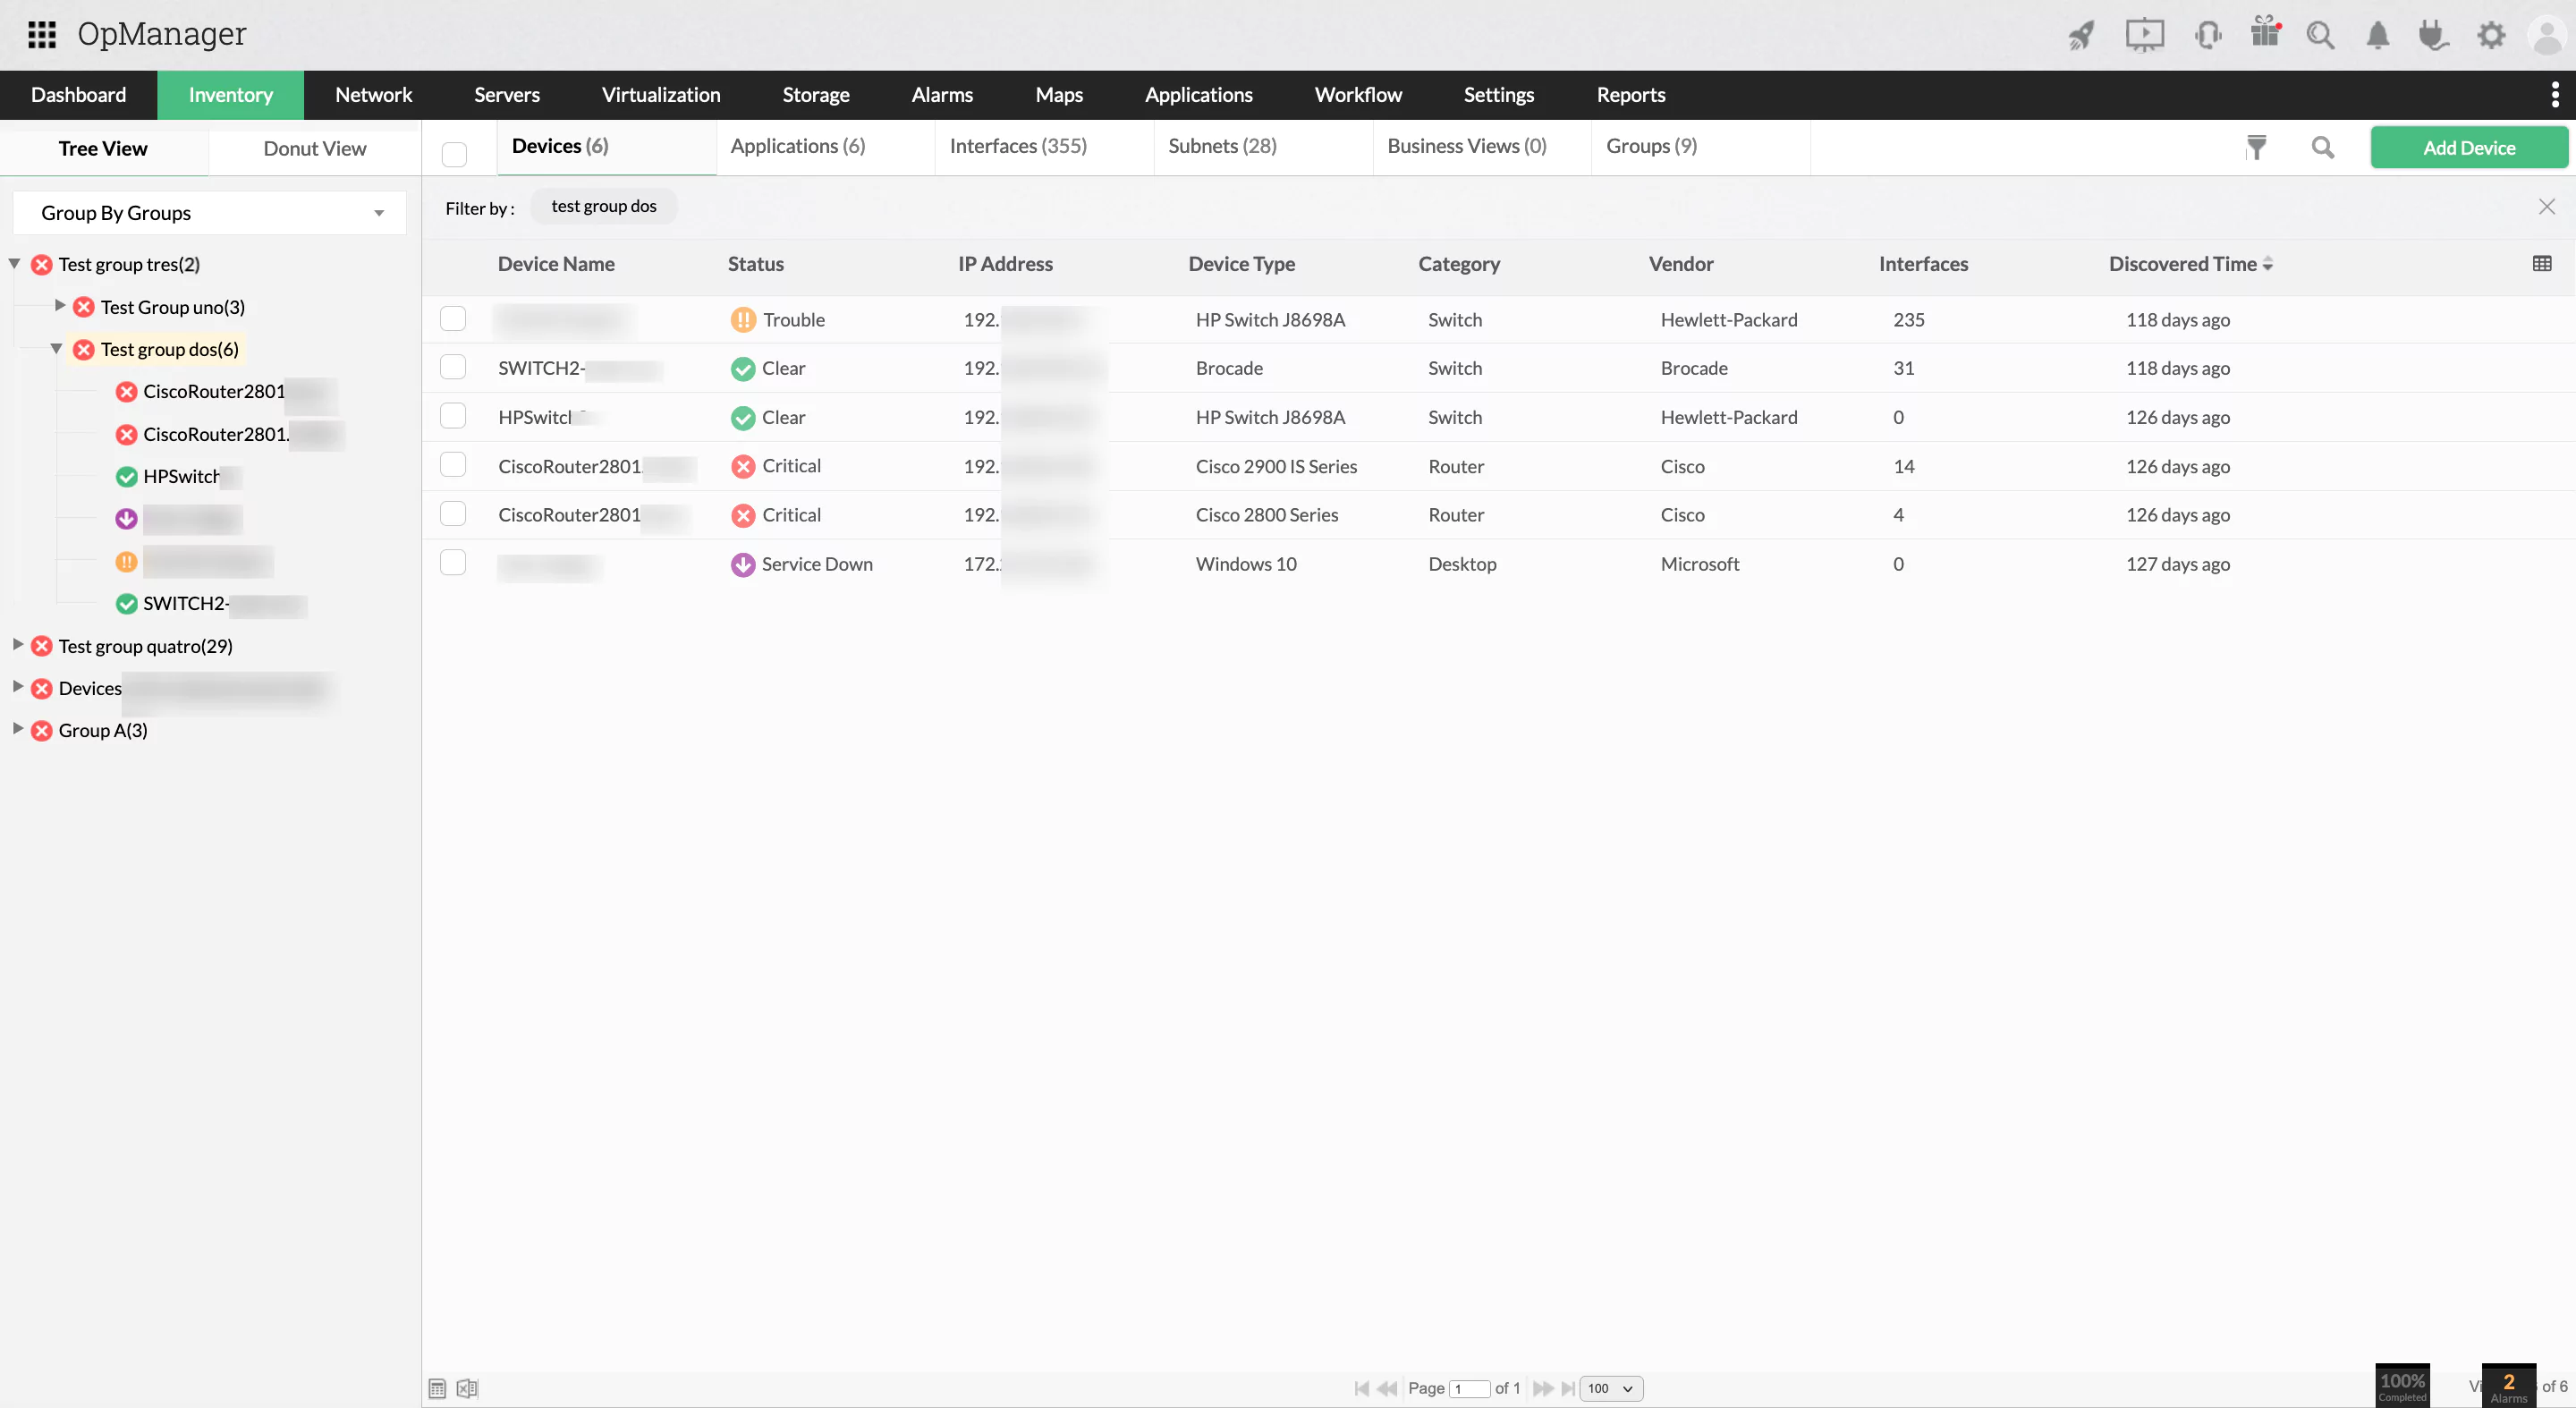Click the filter funnel icon near Add Device
This screenshot has height=1408, width=2576.
click(x=2257, y=147)
